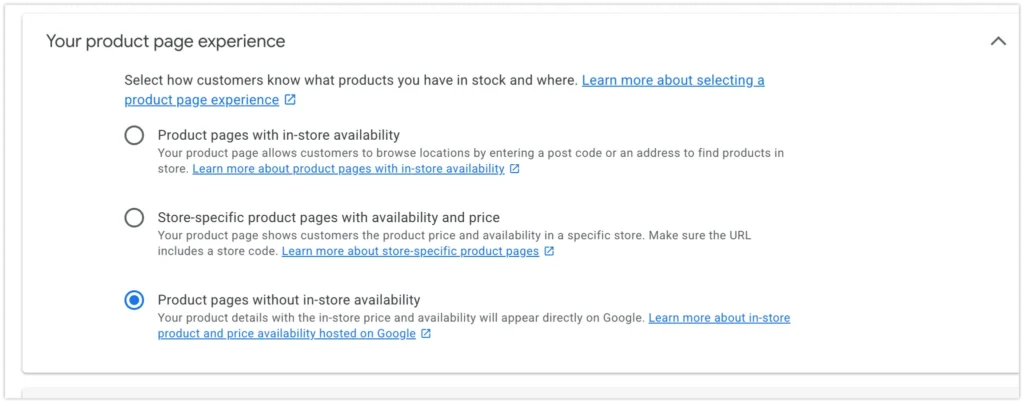Collapse the product page experience section chevron
The image size is (1024, 403).
click(x=997, y=42)
